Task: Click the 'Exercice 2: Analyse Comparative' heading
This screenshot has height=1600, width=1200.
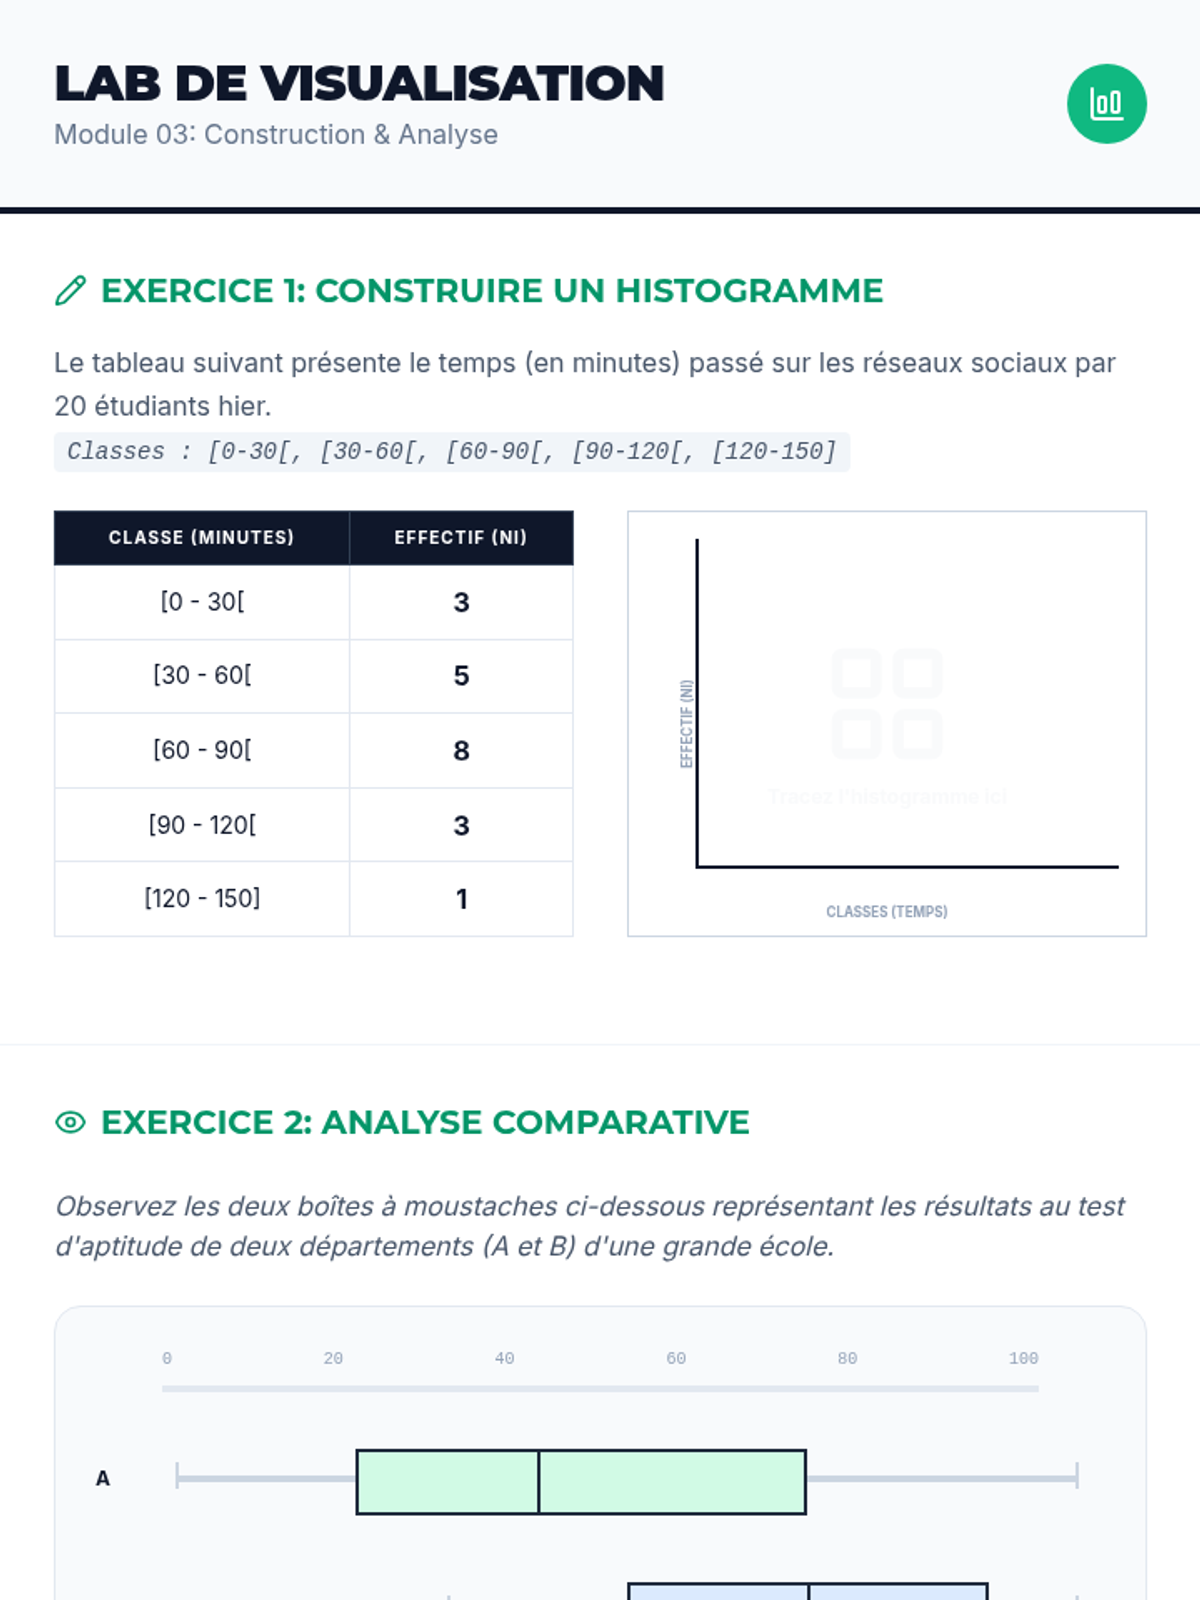Action: pos(425,1122)
